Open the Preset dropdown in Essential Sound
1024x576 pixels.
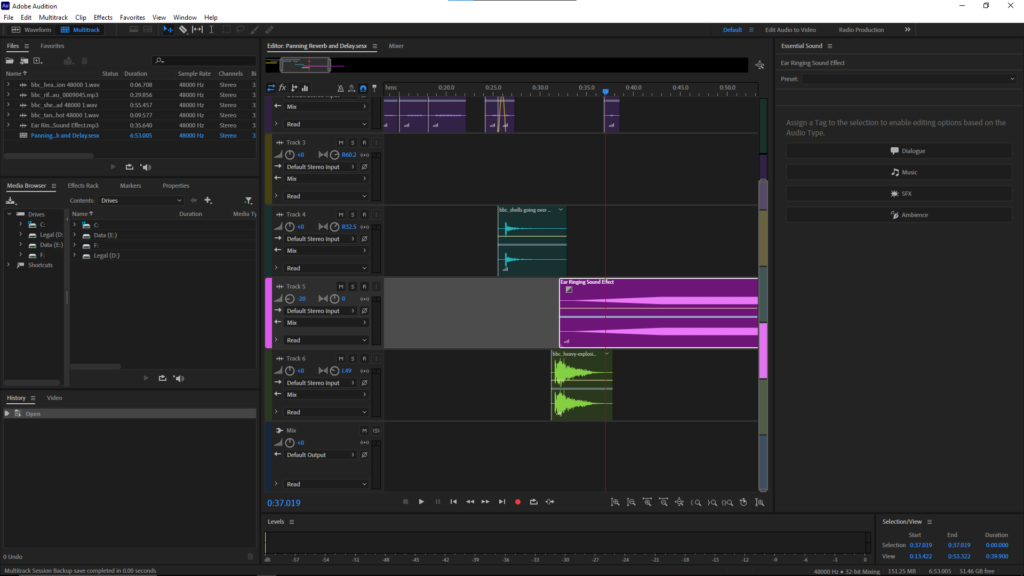click(908, 78)
